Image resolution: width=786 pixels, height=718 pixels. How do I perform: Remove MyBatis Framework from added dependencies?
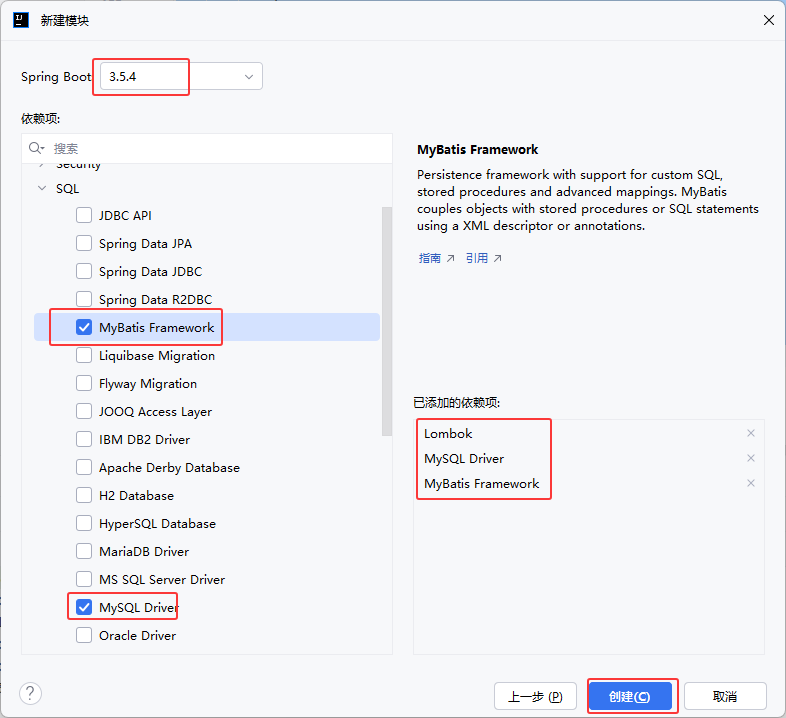(x=751, y=483)
